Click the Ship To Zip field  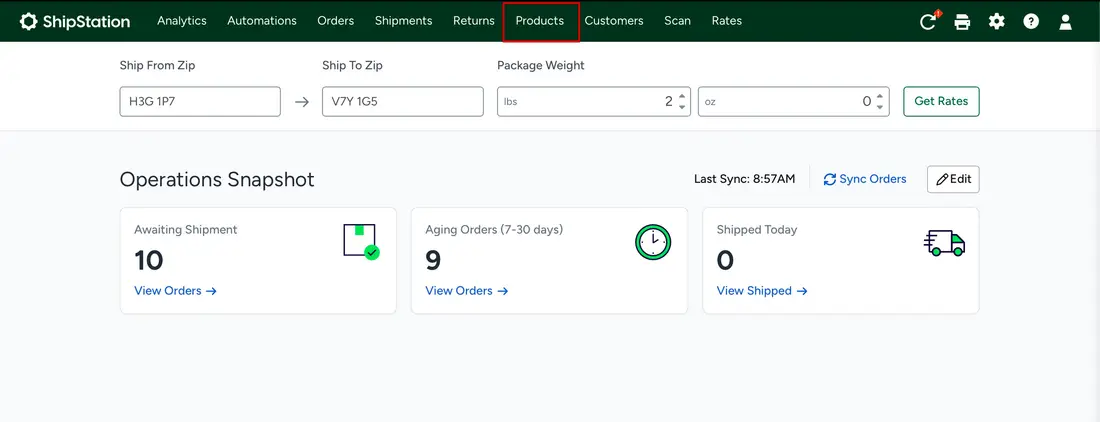[x=403, y=102]
